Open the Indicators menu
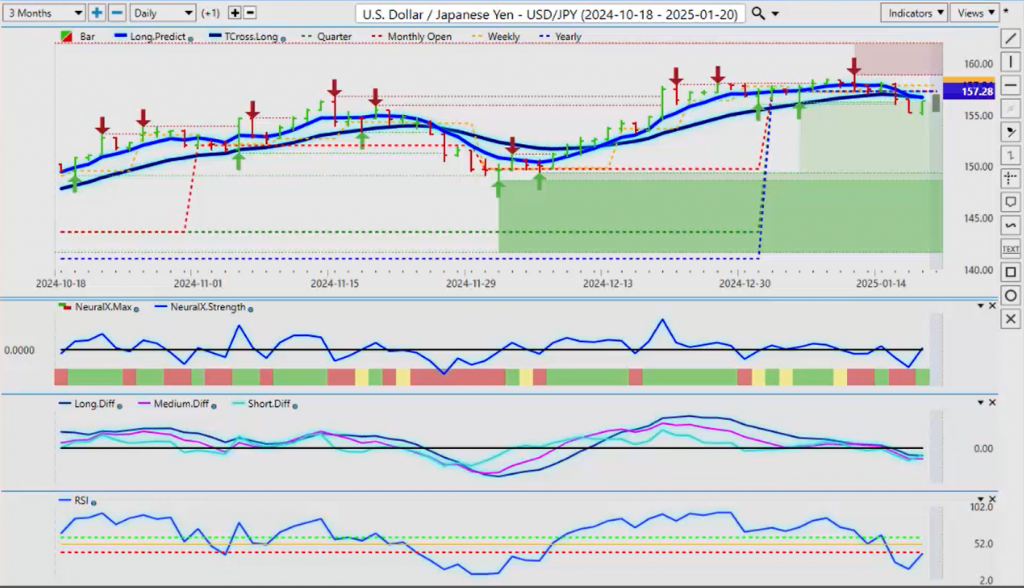This screenshot has height=588, width=1024. pyautogui.click(x=914, y=13)
